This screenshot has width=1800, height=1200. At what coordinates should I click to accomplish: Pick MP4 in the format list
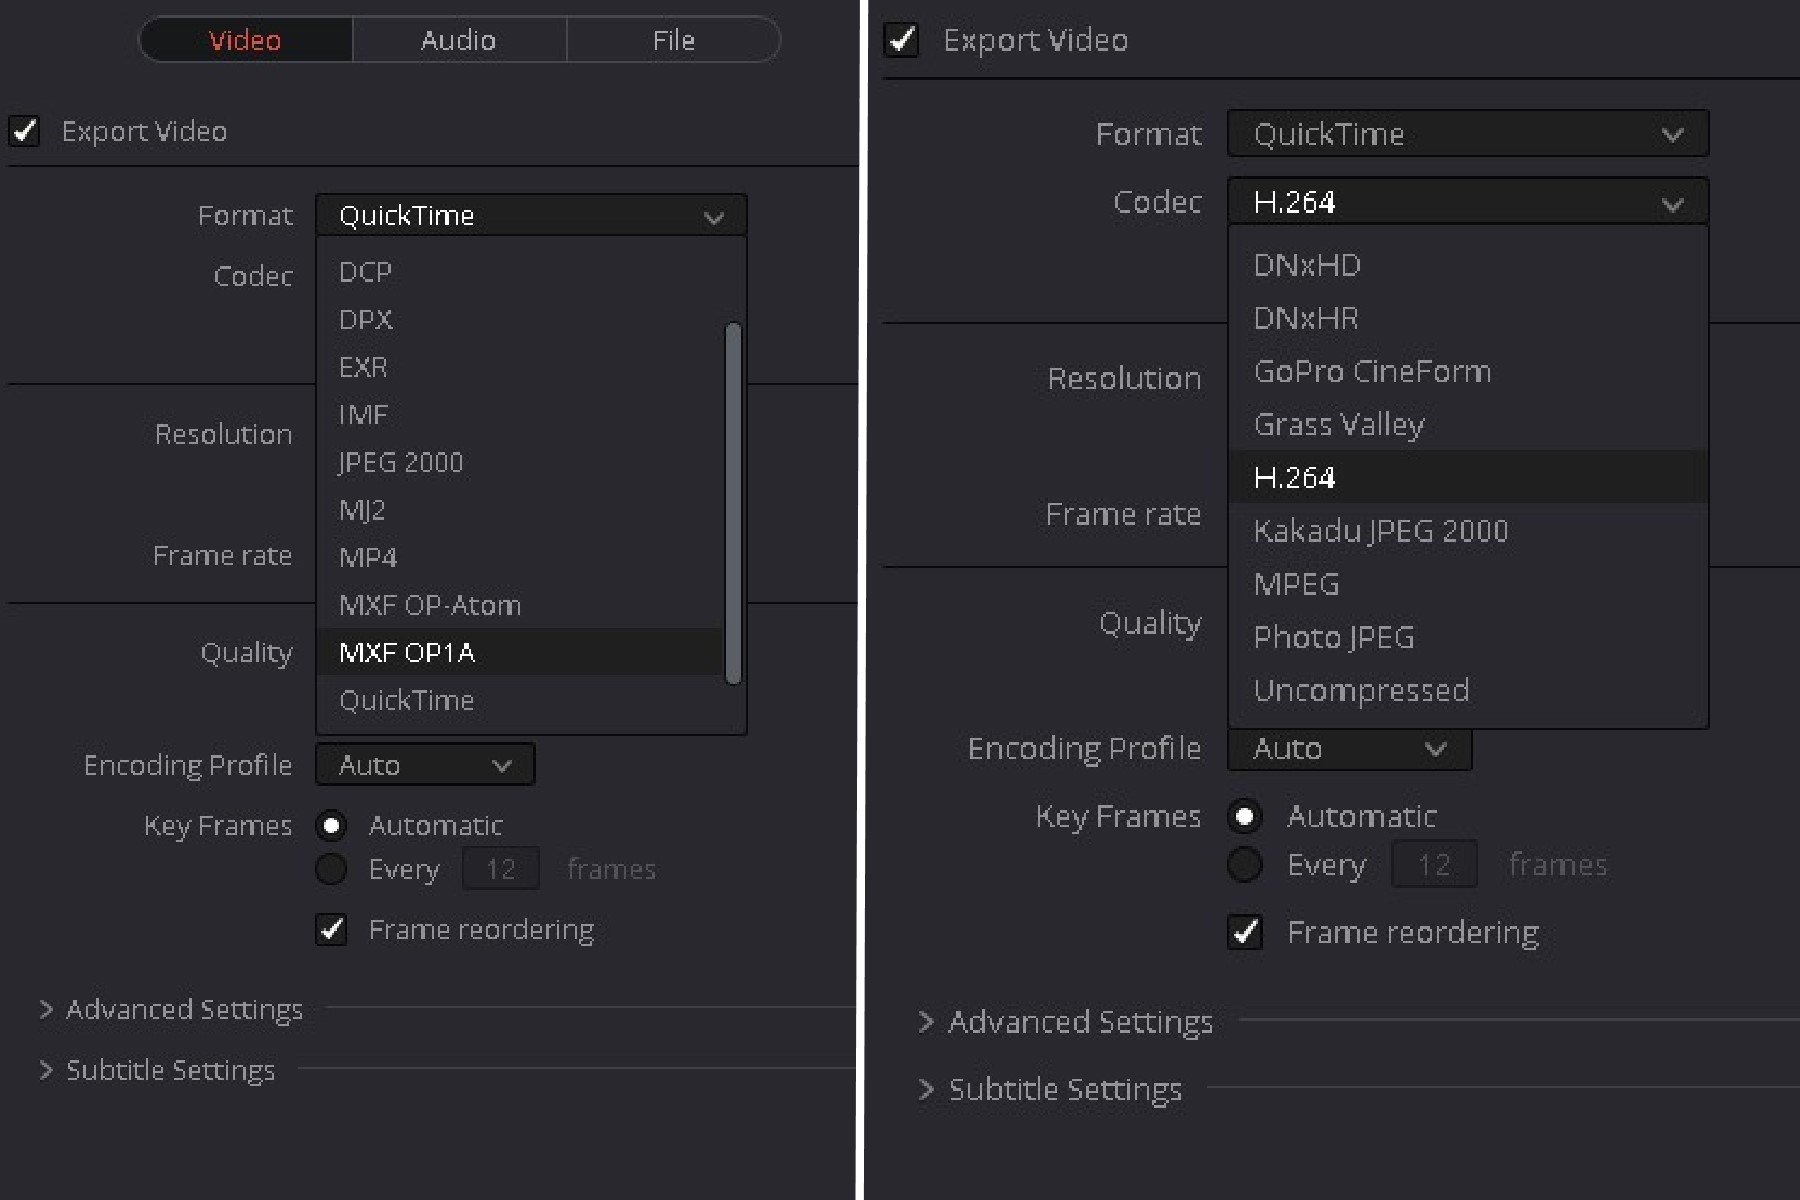(368, 558)
